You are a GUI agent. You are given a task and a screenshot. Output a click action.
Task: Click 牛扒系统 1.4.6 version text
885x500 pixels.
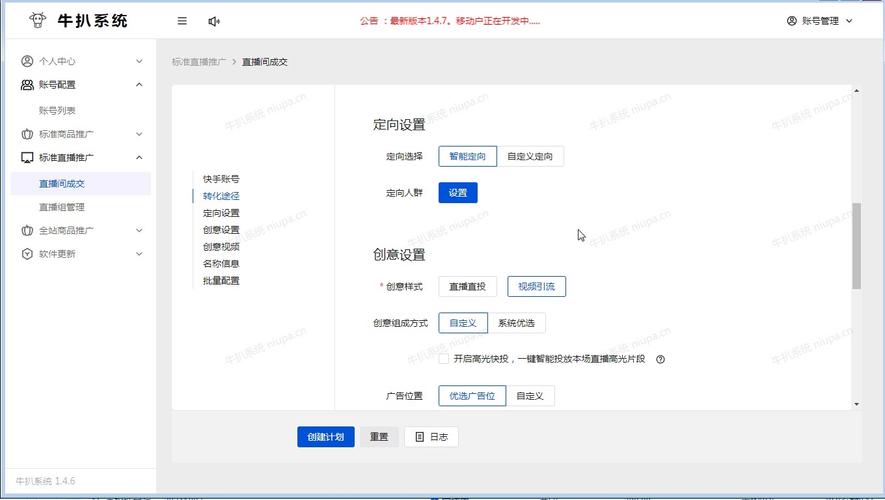pos(45,481)
